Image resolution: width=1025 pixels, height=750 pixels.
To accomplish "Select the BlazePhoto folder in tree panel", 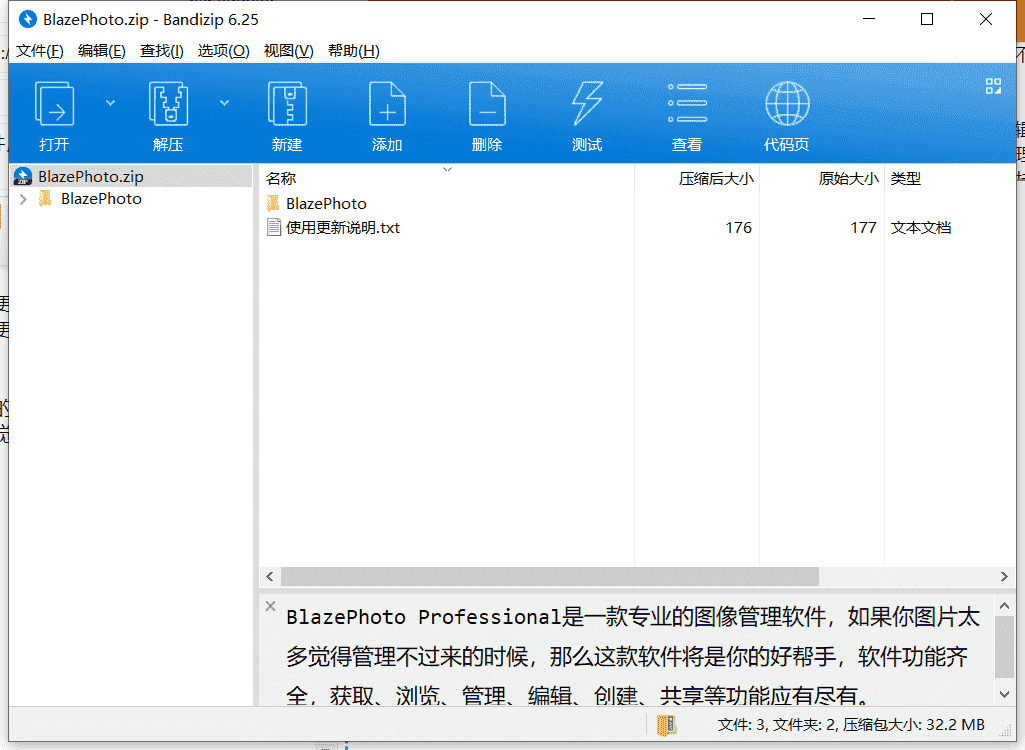I will 101,199.
